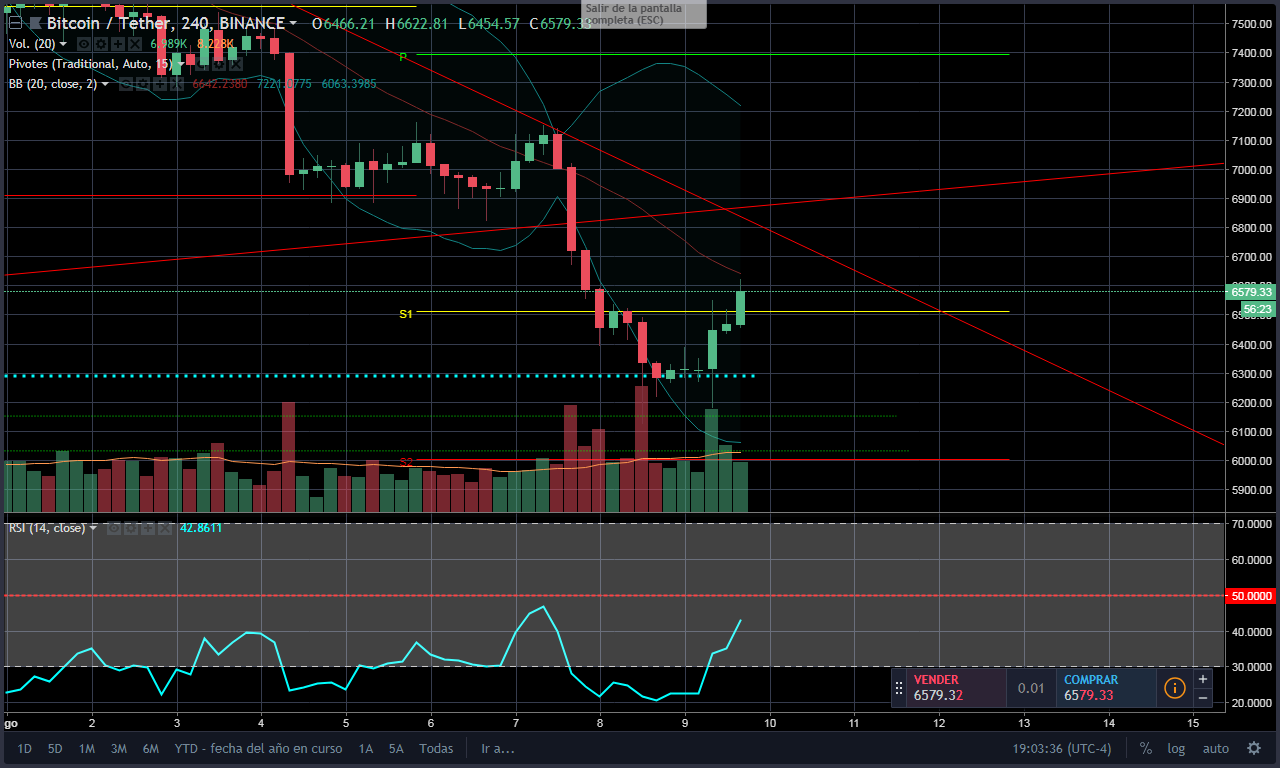
Task: Click the 6579.33 current price label
Action: tap(1251, 292)
